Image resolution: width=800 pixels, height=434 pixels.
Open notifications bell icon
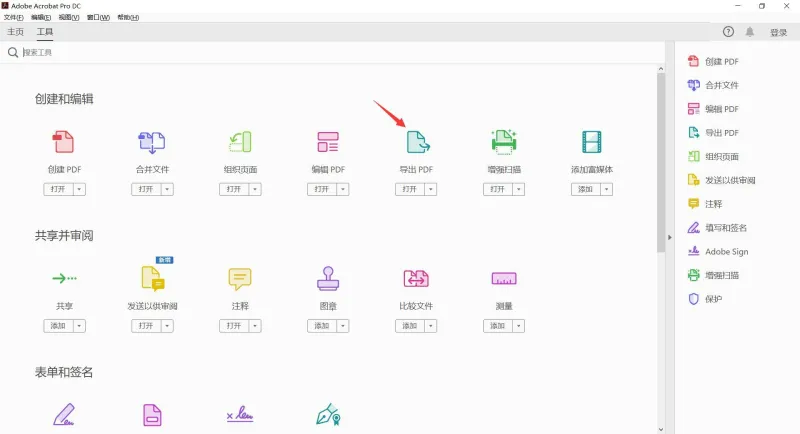pyautogui.click(x=749, y=32)
